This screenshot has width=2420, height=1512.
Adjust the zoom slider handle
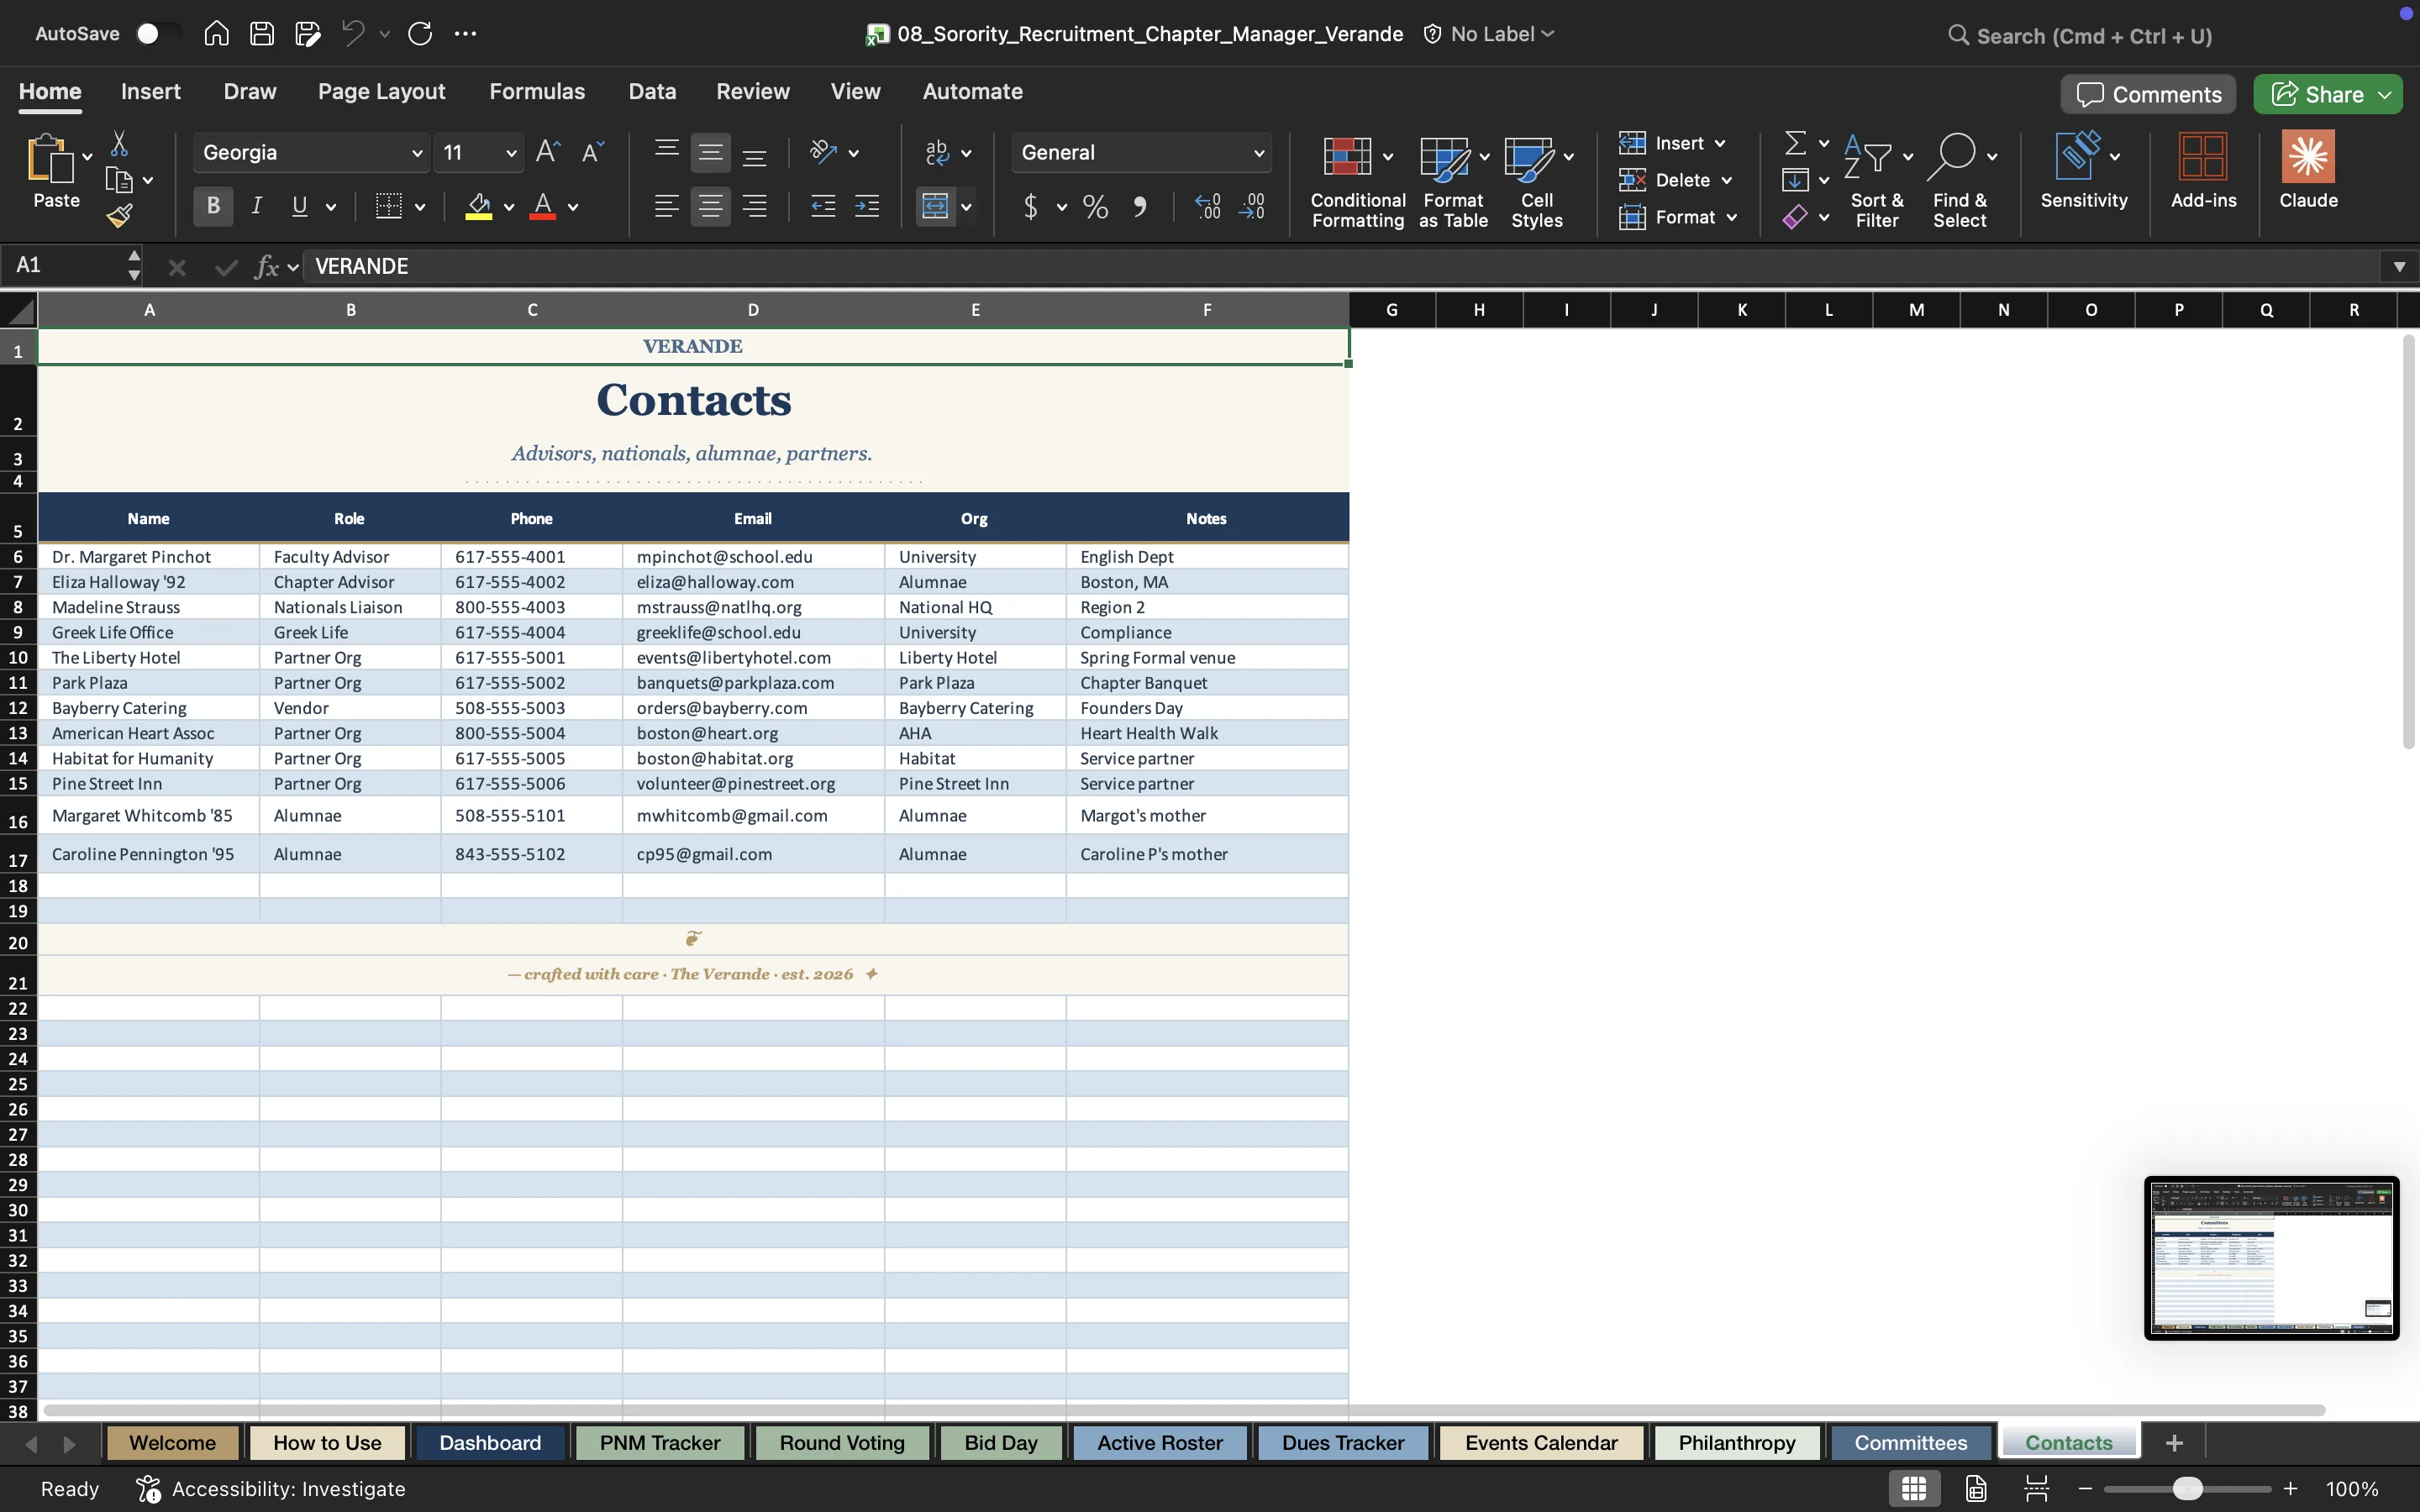[2187, 1488]
